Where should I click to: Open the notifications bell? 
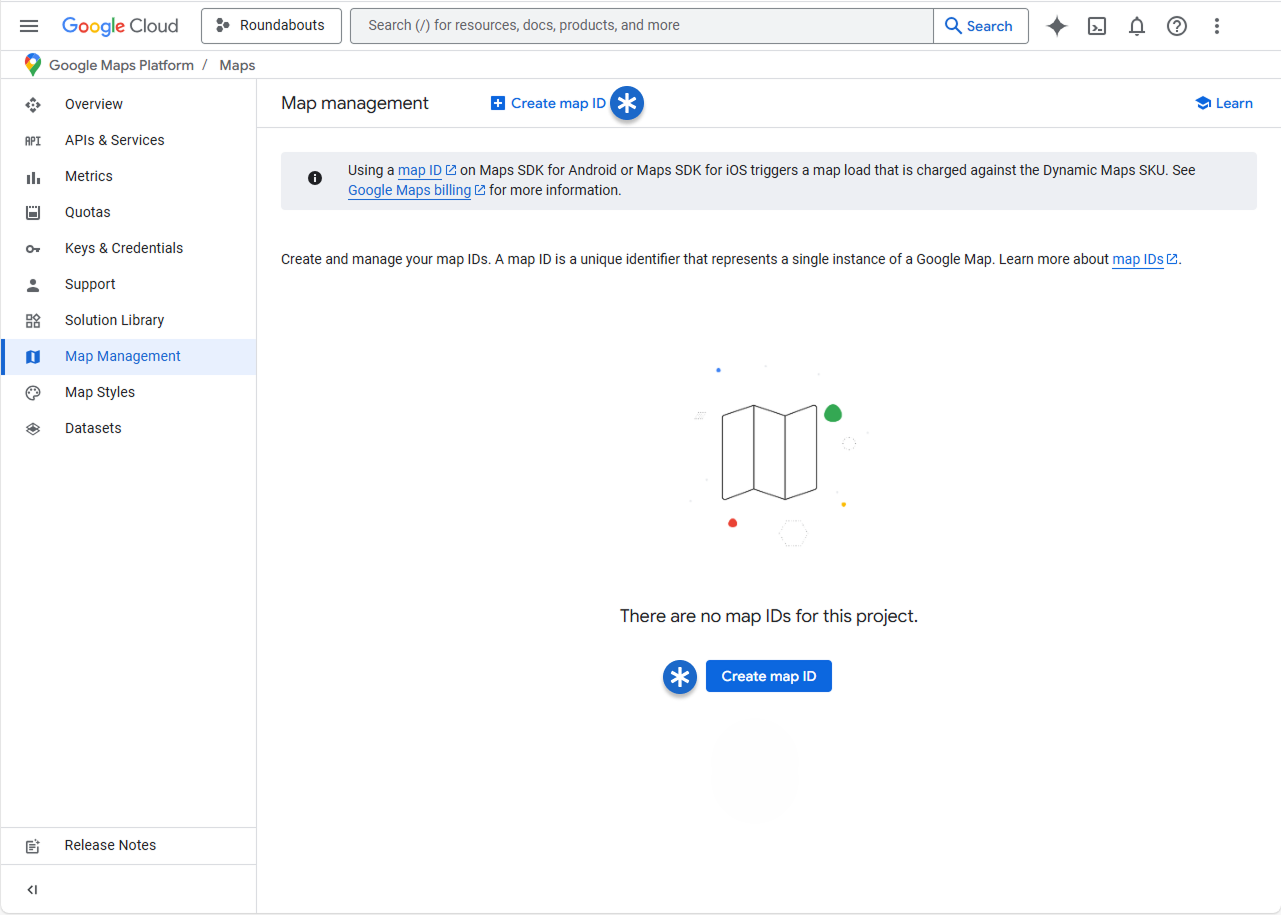tap(1137, 26)
